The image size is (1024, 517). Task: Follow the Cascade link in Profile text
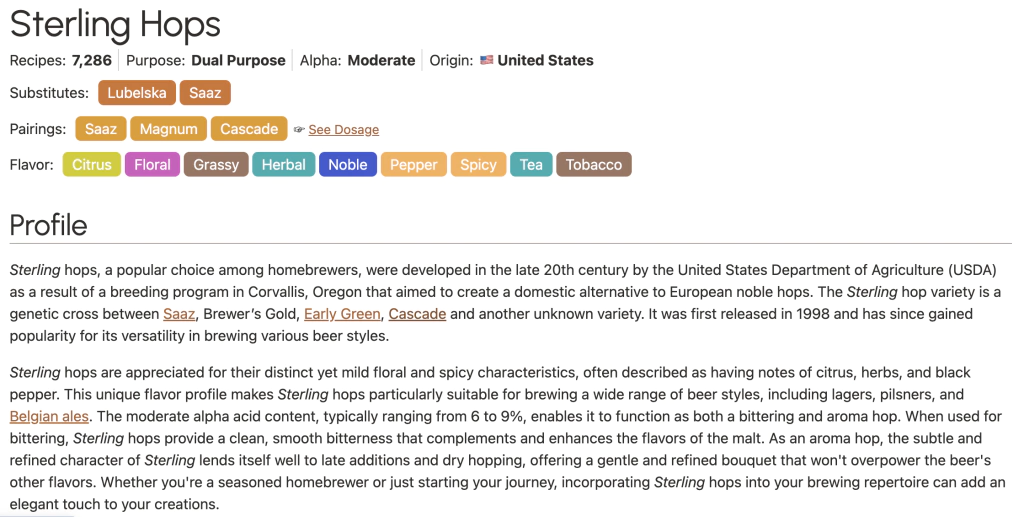click(417, 314)
